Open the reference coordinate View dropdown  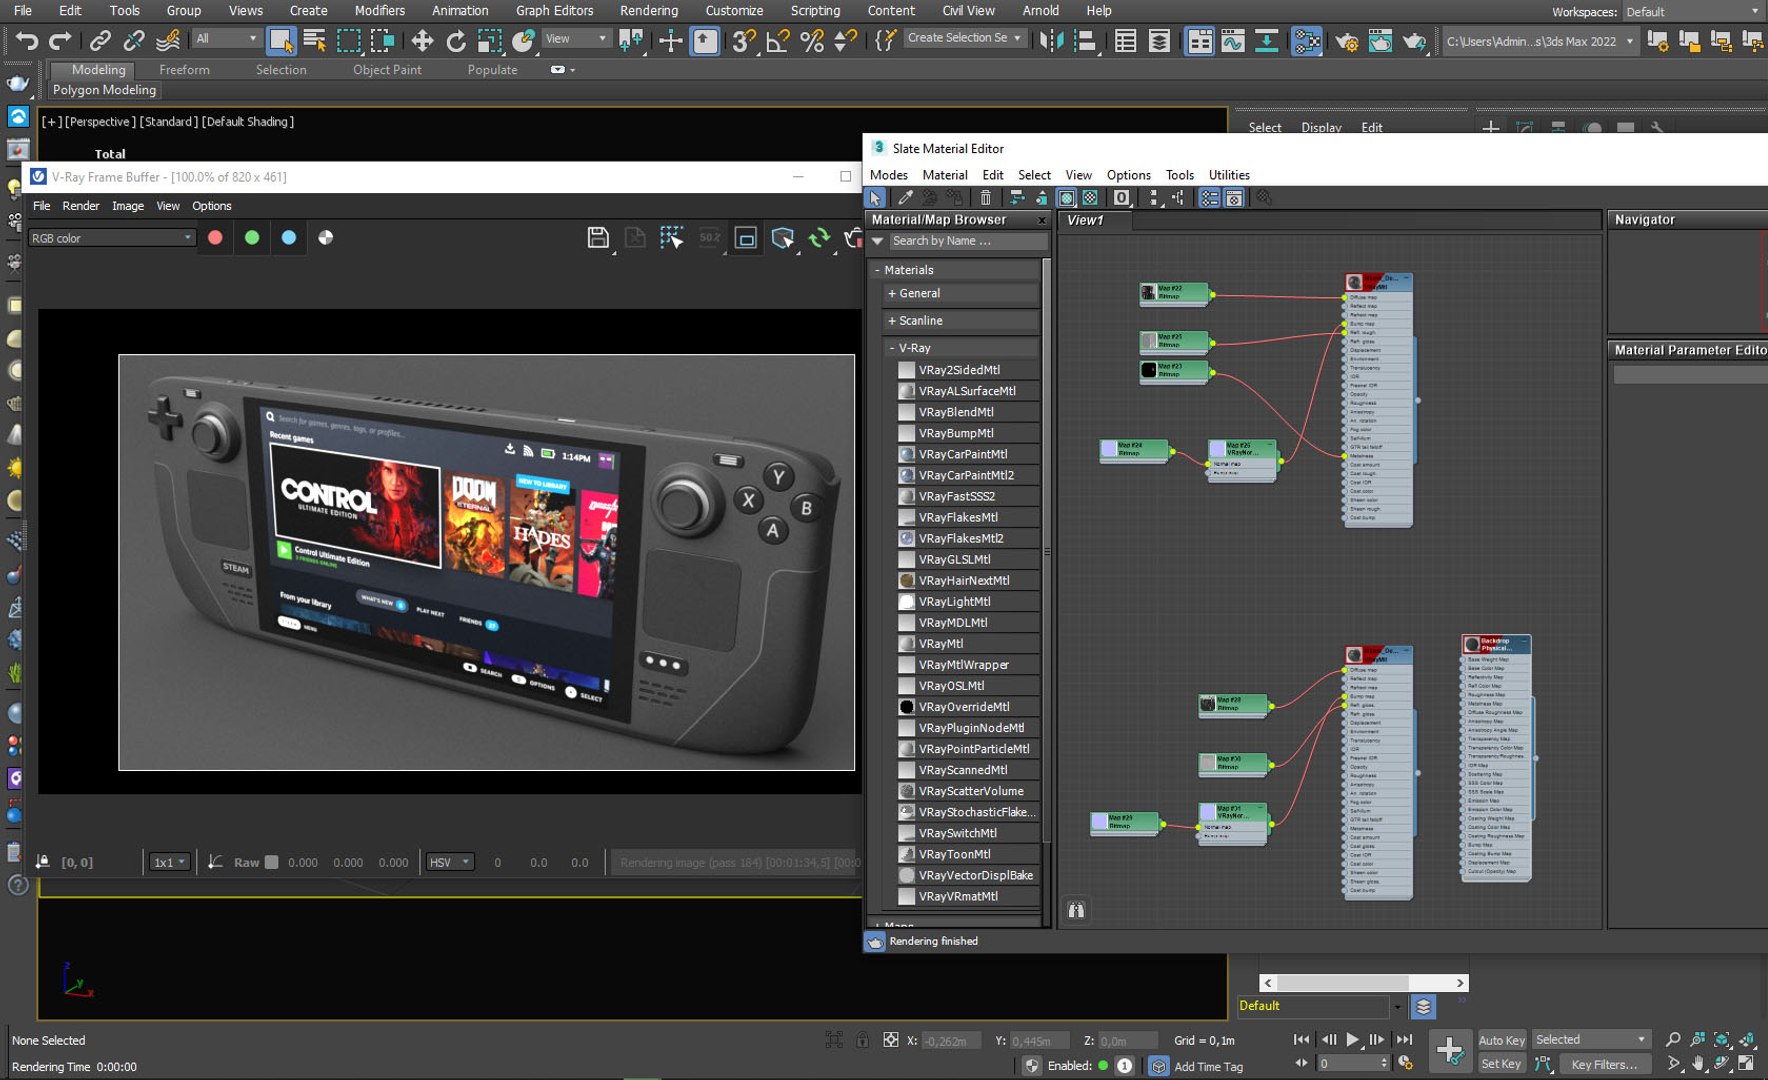pos(576,39)
